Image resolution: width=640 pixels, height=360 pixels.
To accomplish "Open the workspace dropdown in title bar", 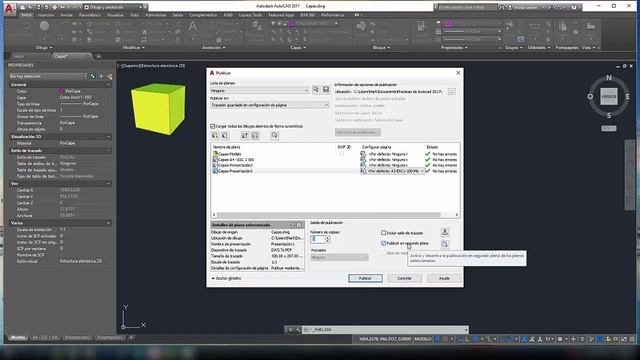I will tap(116, 7).
